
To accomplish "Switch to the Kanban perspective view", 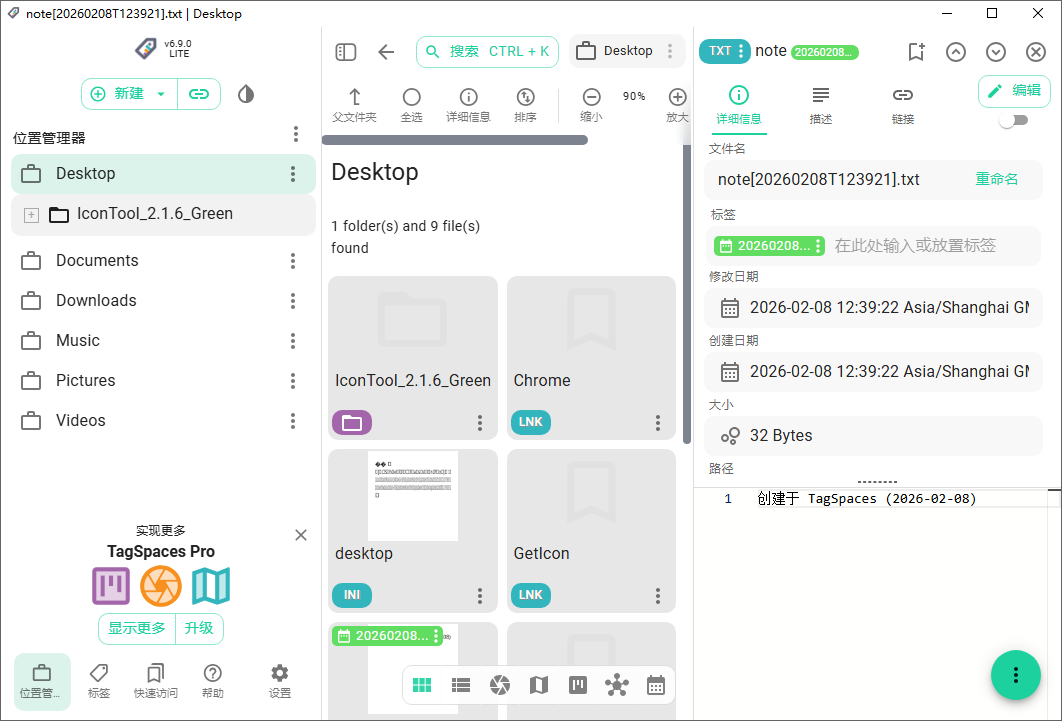I will pyautogui.click(x=578, y=685).
